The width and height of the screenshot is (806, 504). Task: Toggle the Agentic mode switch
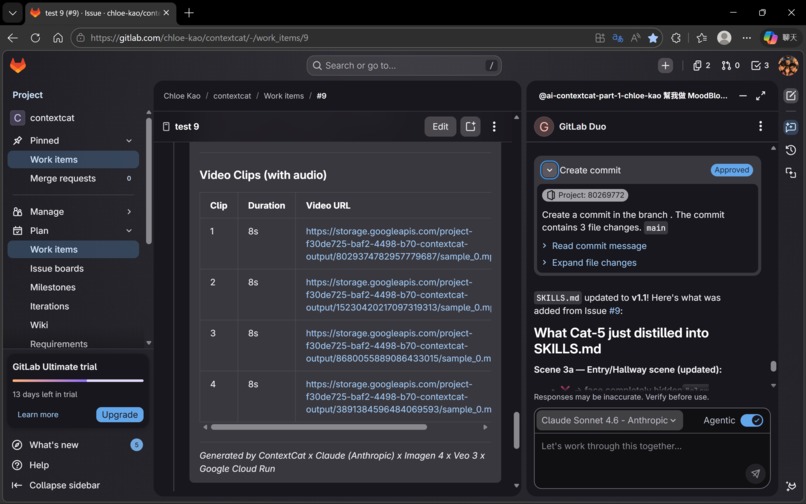pyautogui.click(x=752, y=420)
